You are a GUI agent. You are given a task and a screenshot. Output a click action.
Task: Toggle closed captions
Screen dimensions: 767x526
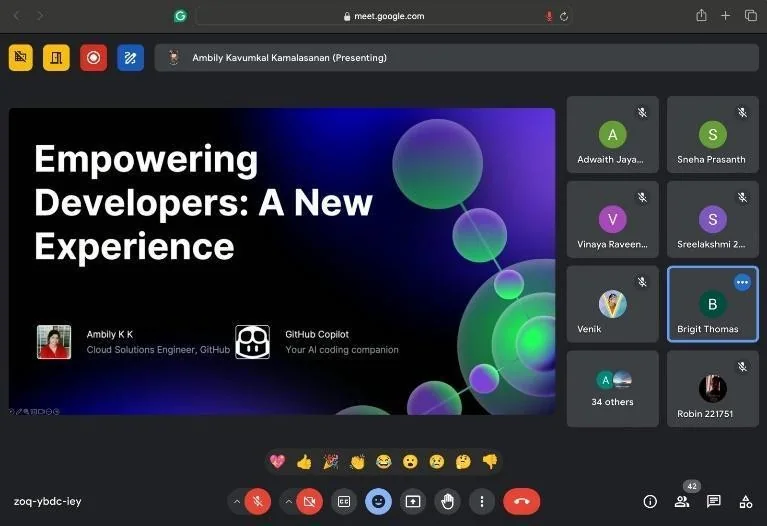pyautogui.click(x=344, y=502)
